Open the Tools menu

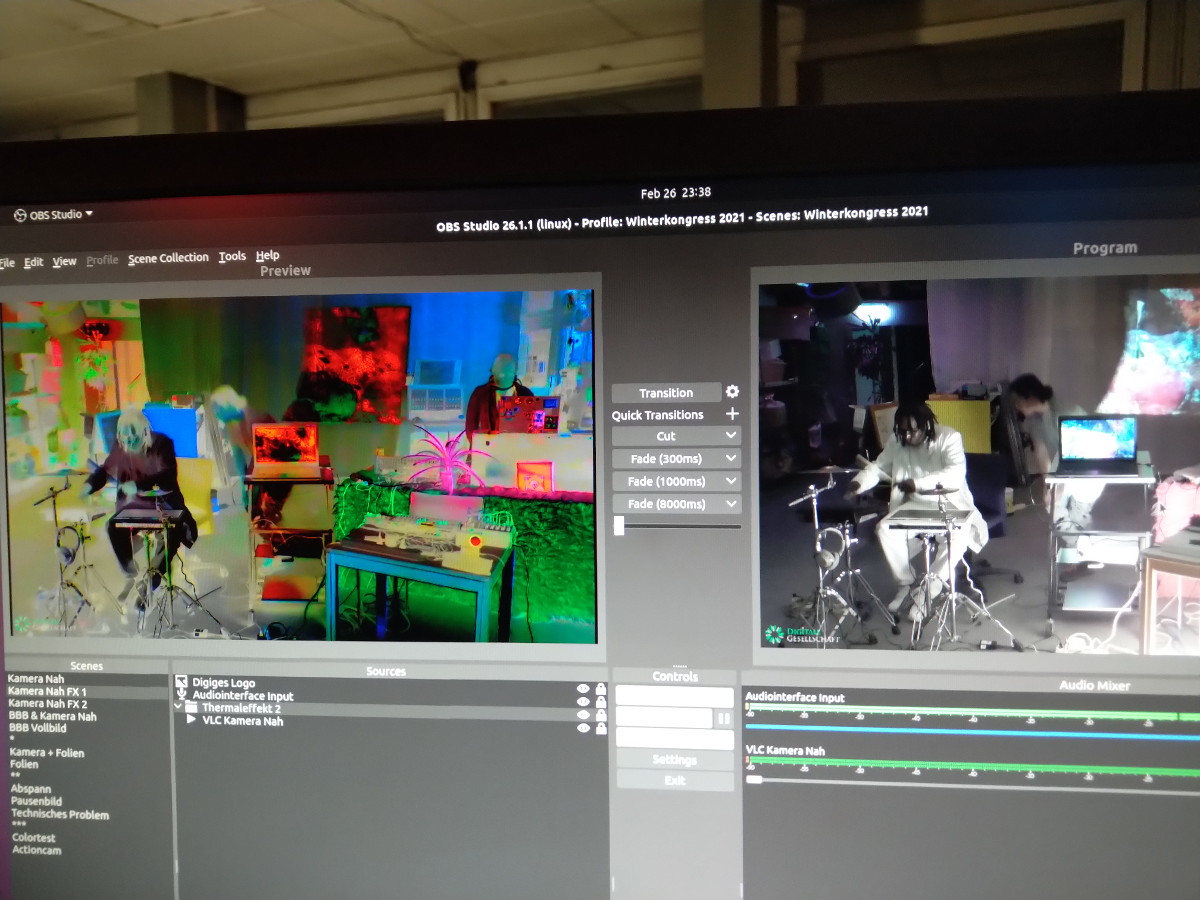click(x=232, y=257)
